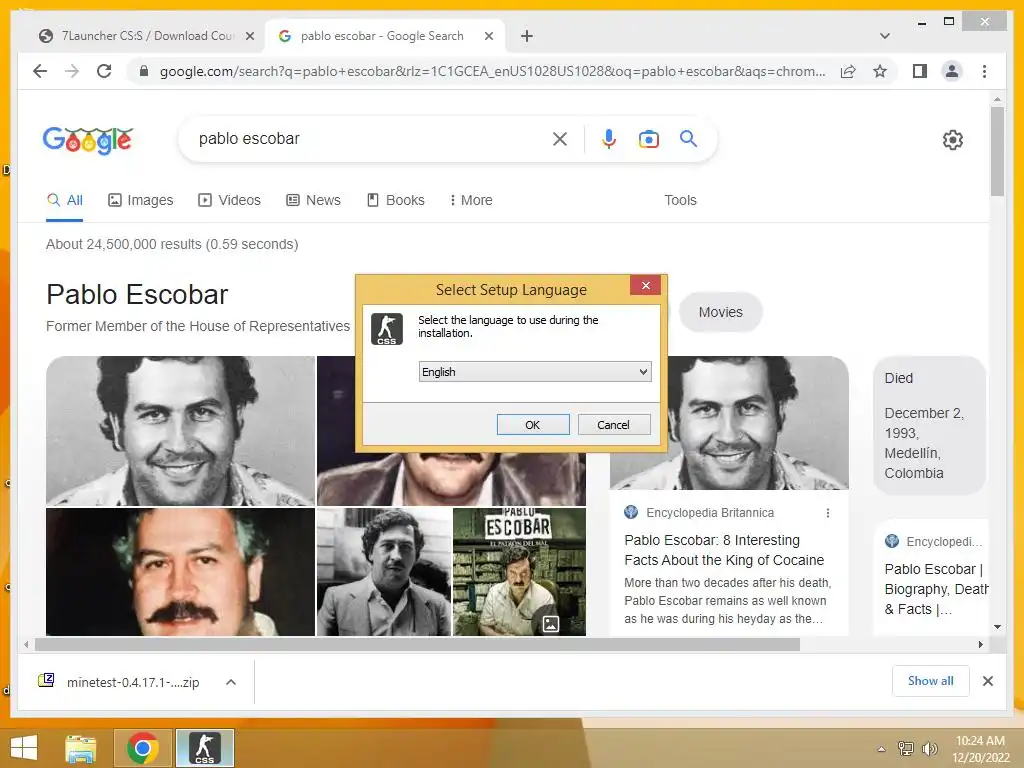The width and height of the screenshot is (1024, 768).
Task: Switch to the 7Launcher CS:S tab
Action: click(146, 36)
